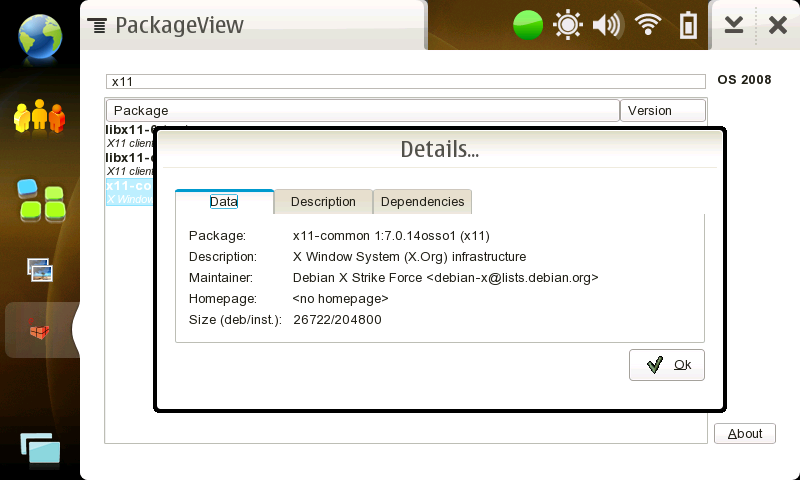
Task: Click the green presence status icon
Action: click(x=528, y=25)
